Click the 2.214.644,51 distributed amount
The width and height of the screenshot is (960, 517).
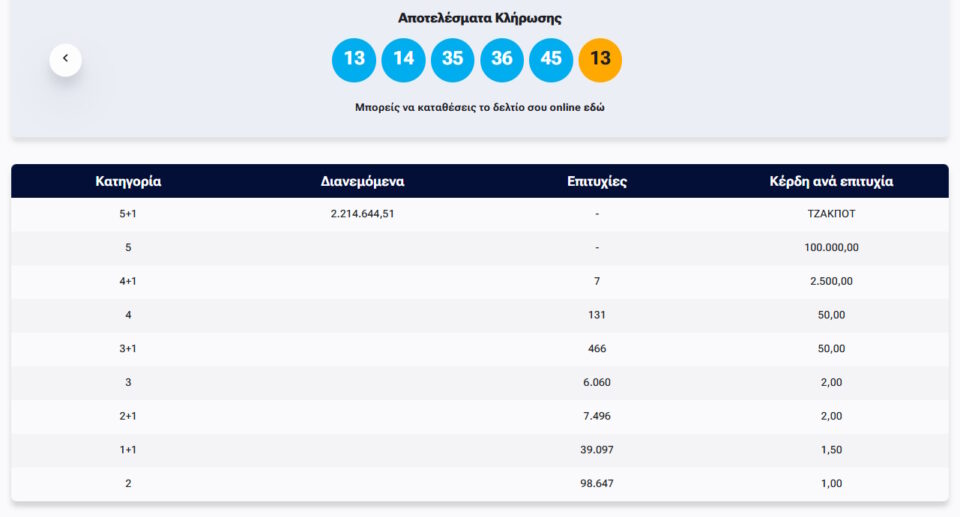tap(362, 214)
